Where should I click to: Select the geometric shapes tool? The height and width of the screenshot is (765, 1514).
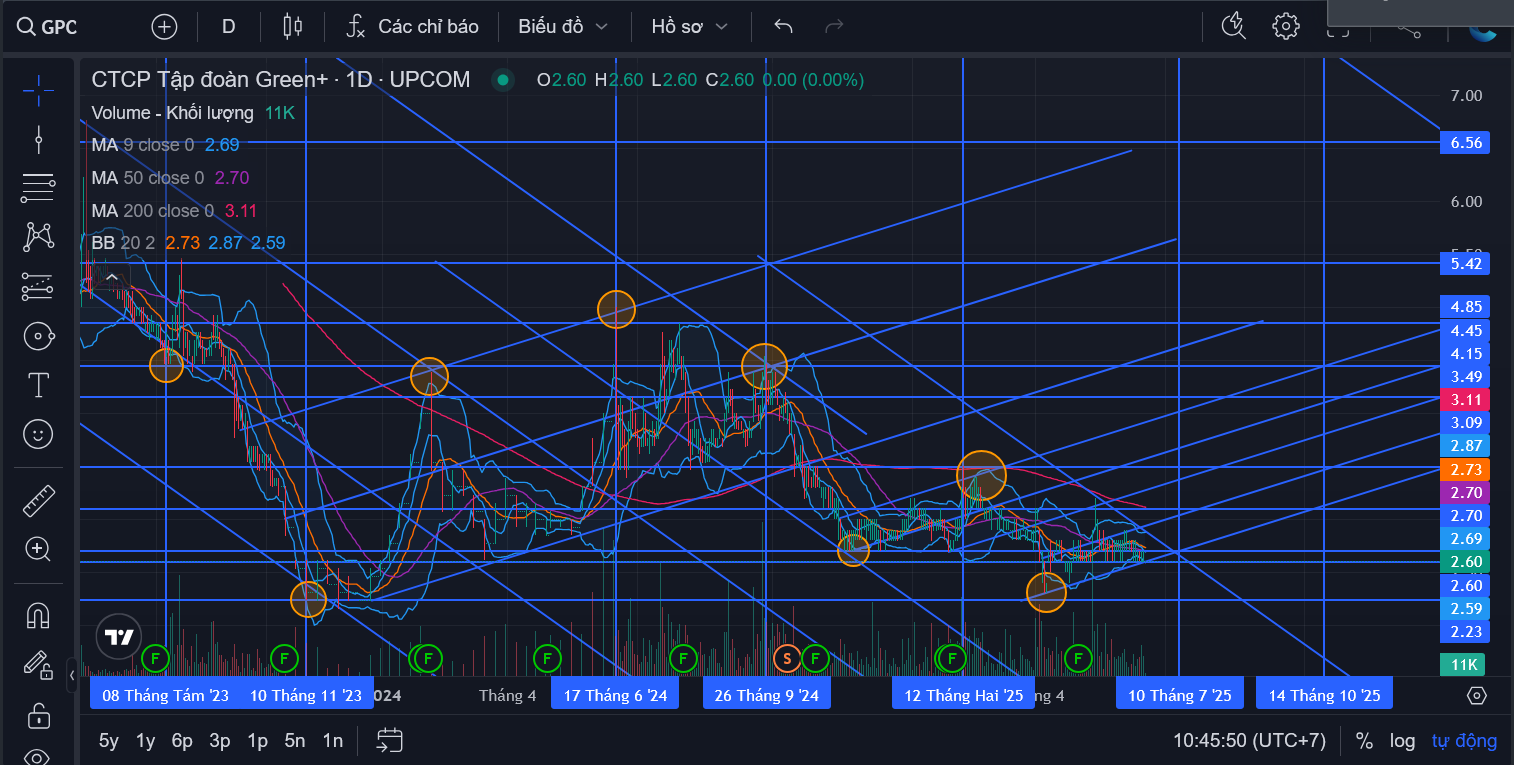click(39, 335)
